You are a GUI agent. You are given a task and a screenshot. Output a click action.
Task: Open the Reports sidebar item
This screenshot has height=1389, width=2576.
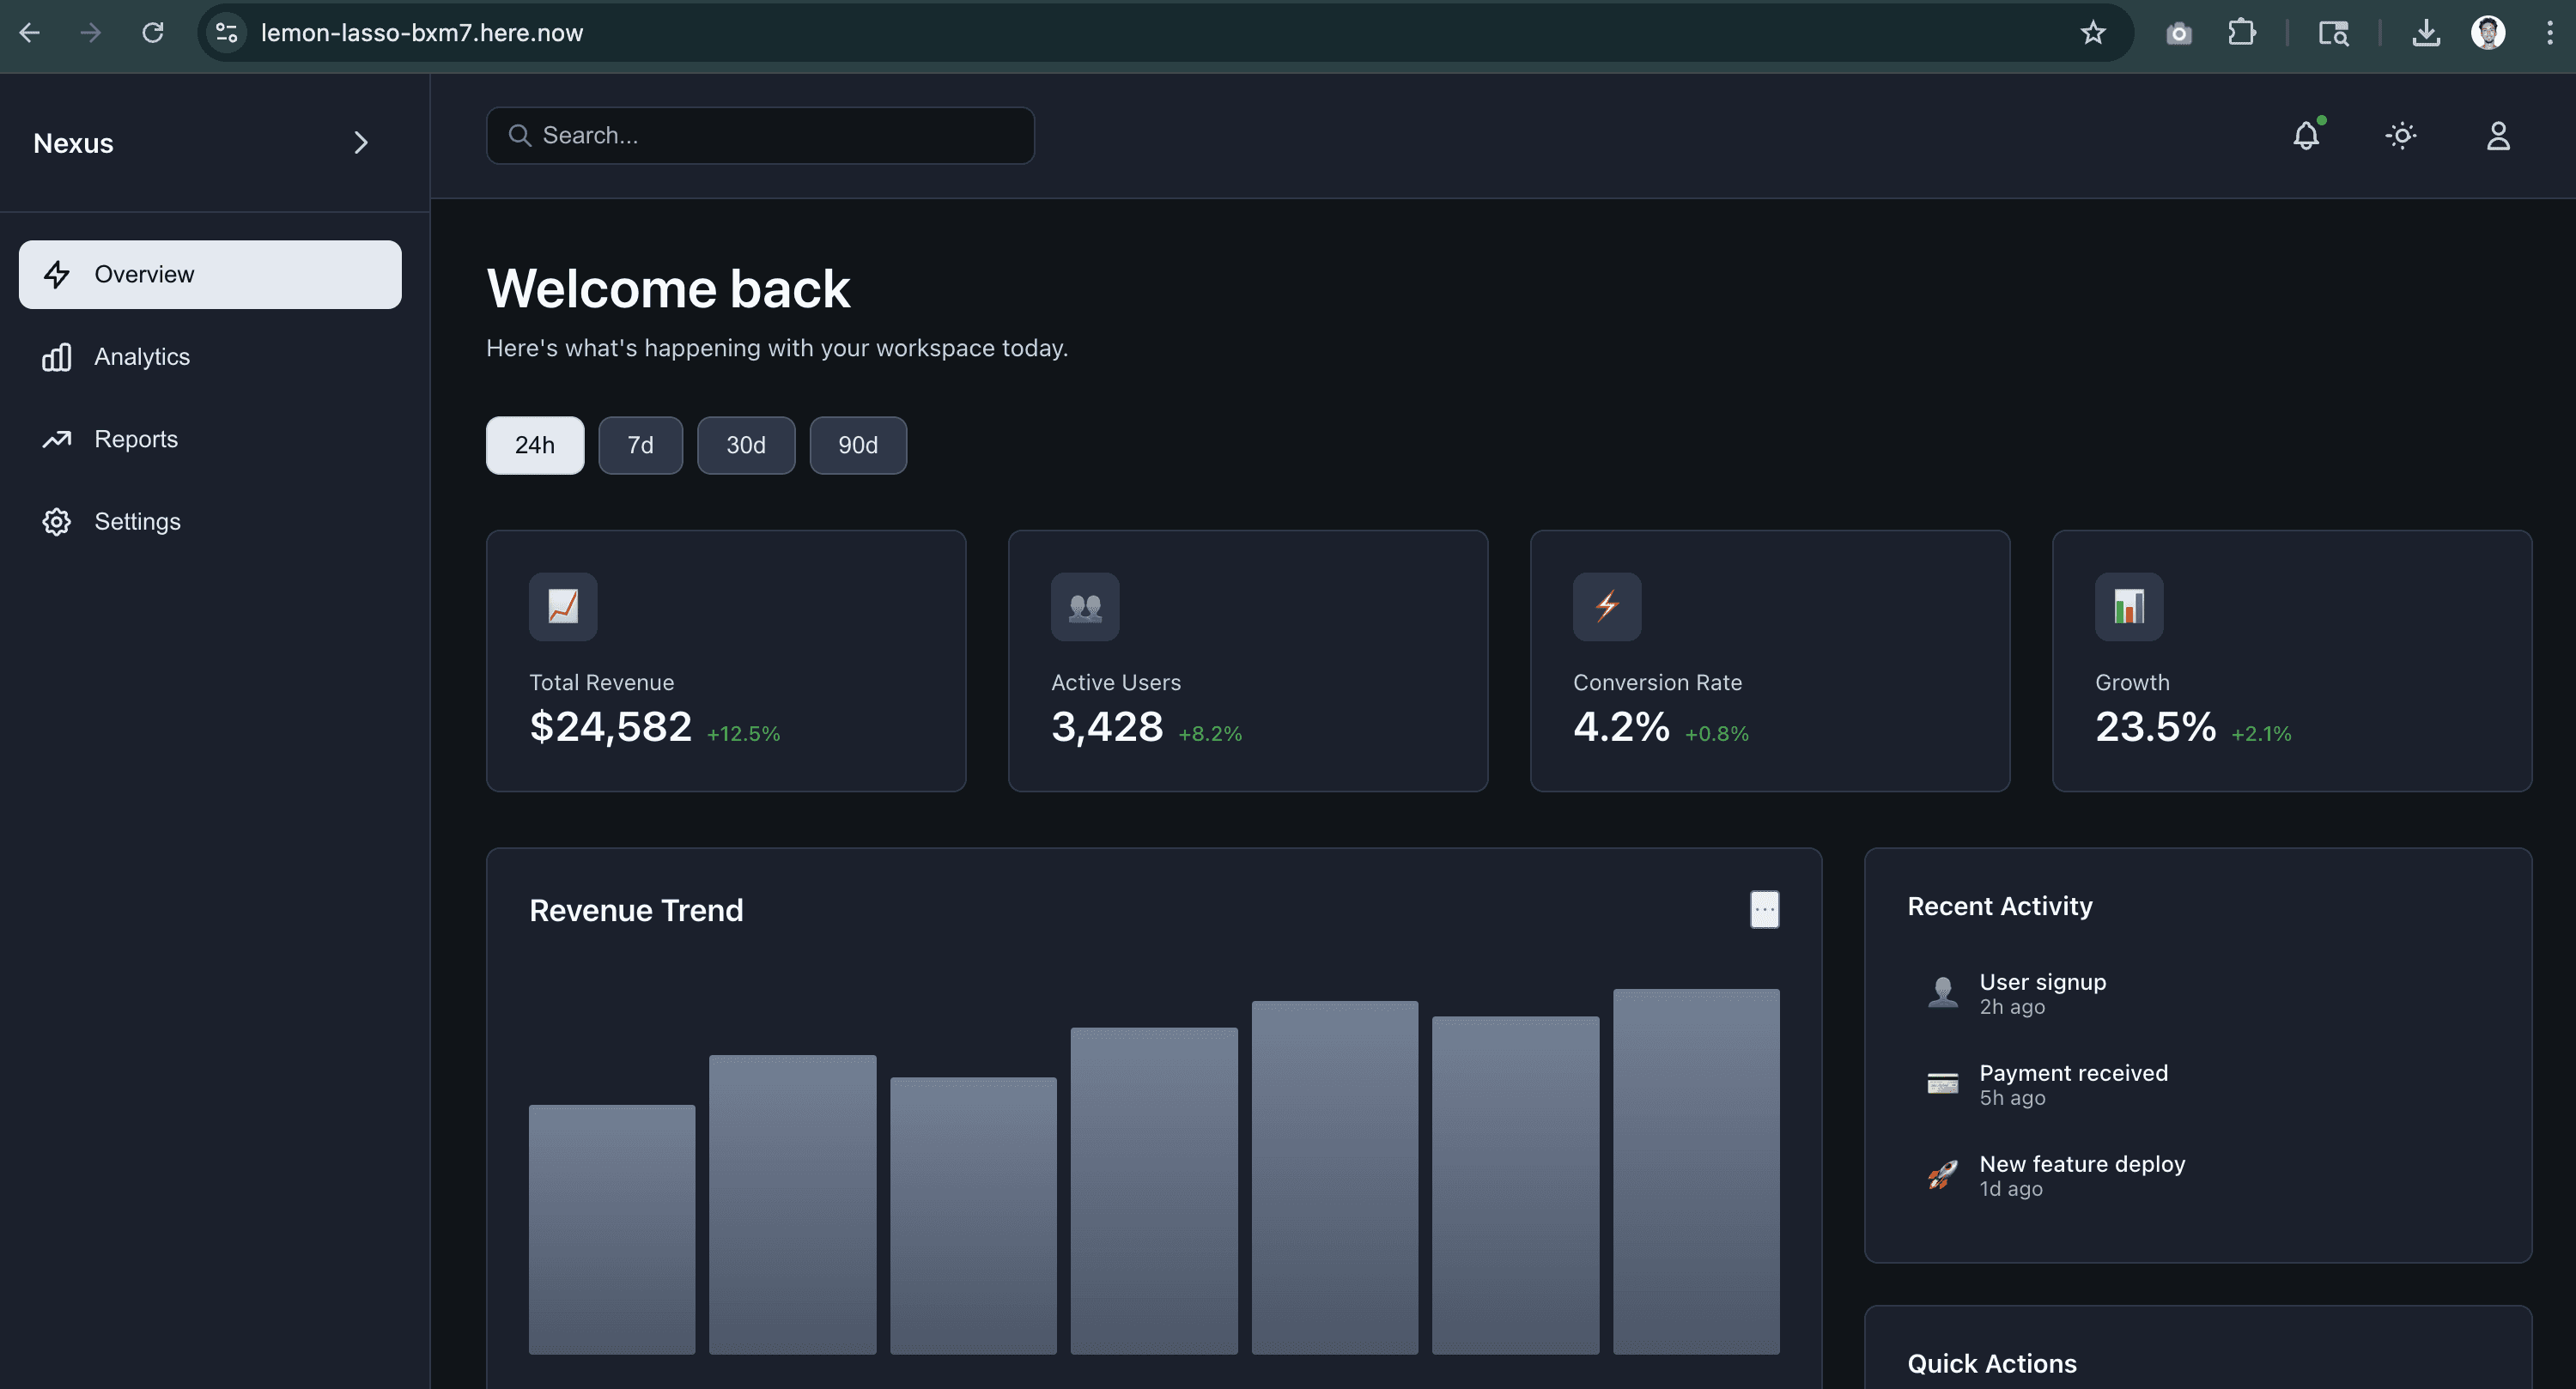click(135, 439)
